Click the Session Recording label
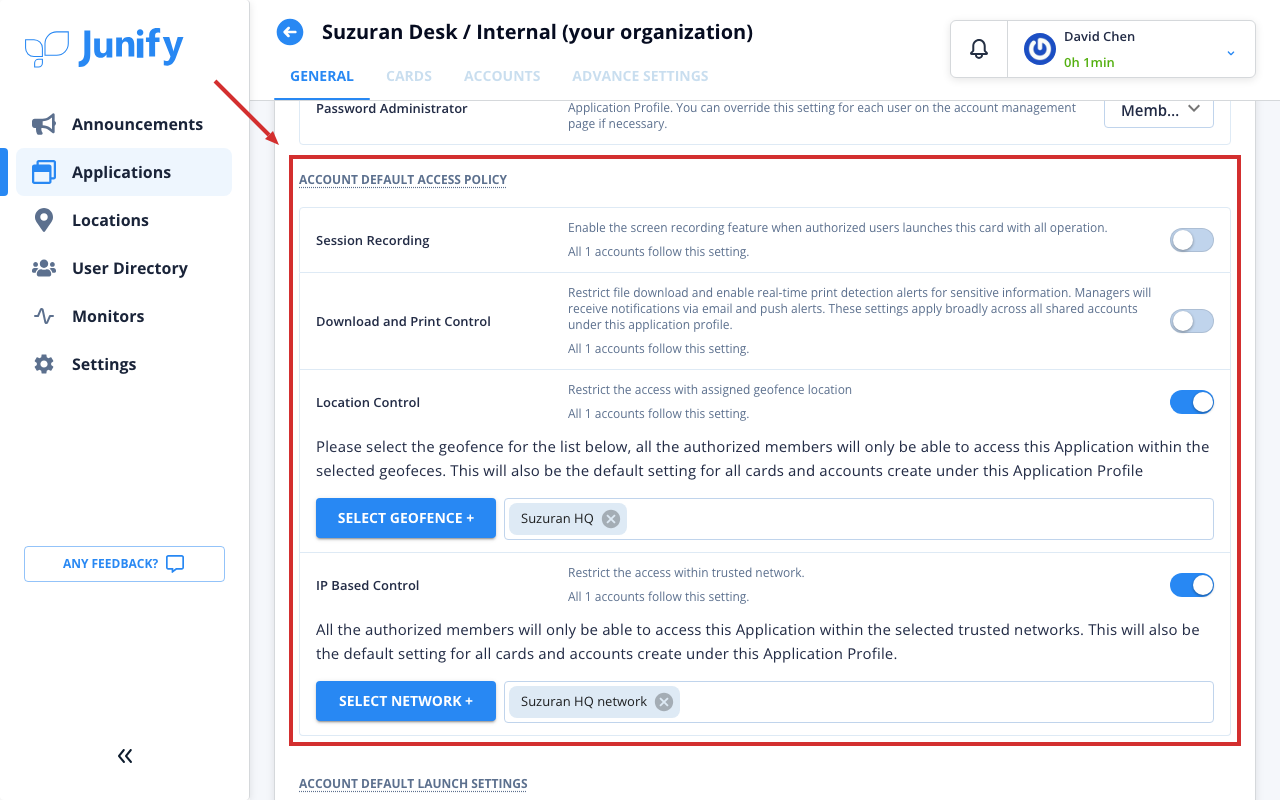The image size is (1280, 800). pyautogui.click(x=373, y=240)
